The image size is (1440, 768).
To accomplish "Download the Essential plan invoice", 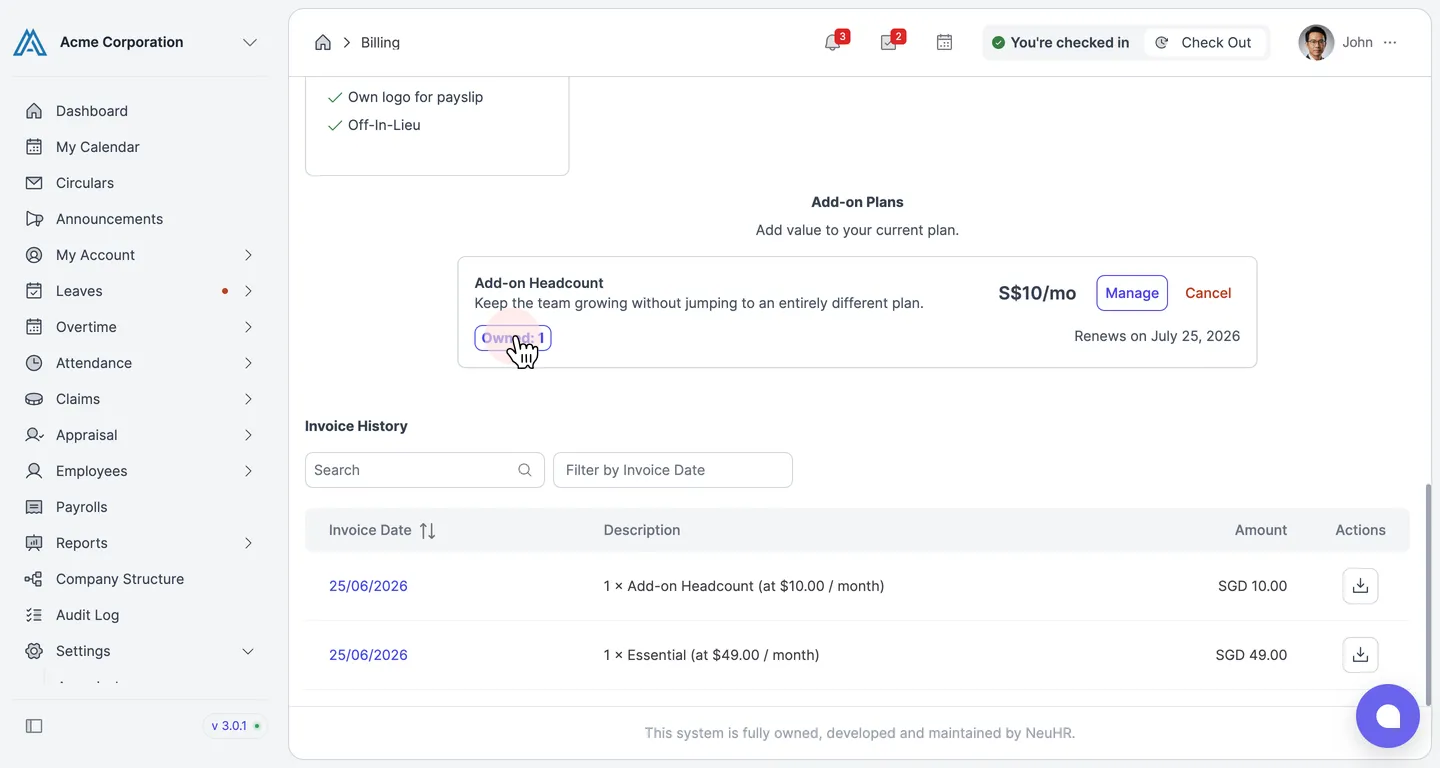I will pos(1360,655).
